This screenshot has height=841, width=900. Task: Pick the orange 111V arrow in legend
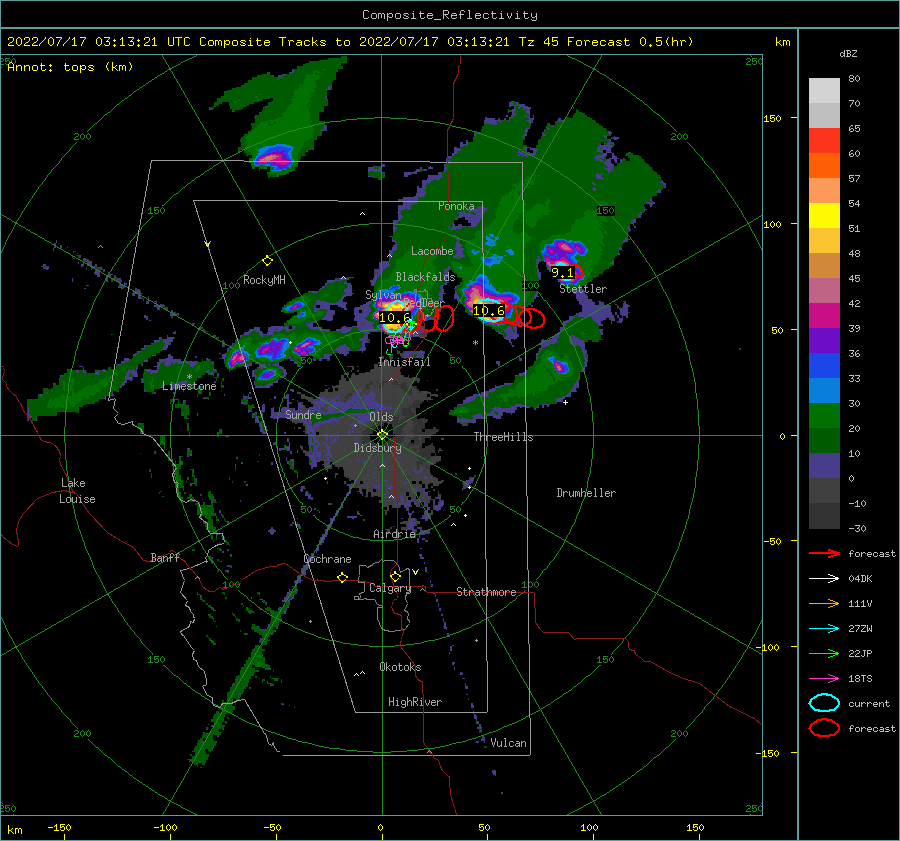(x=824, y=603)
